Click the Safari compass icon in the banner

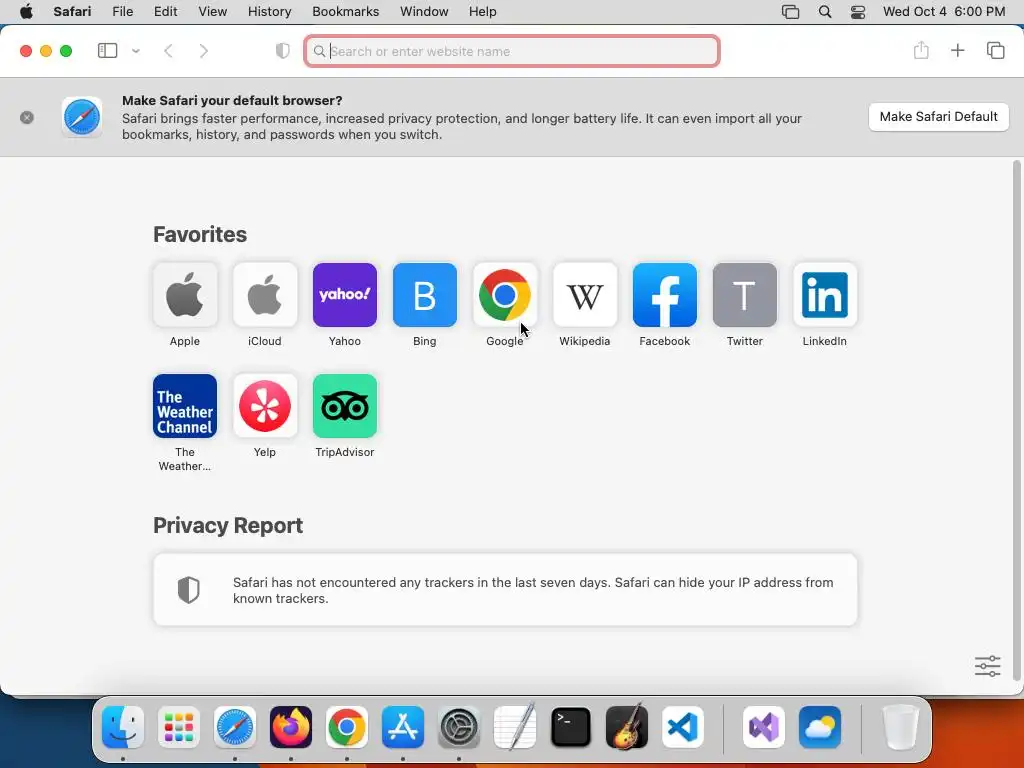82,118
